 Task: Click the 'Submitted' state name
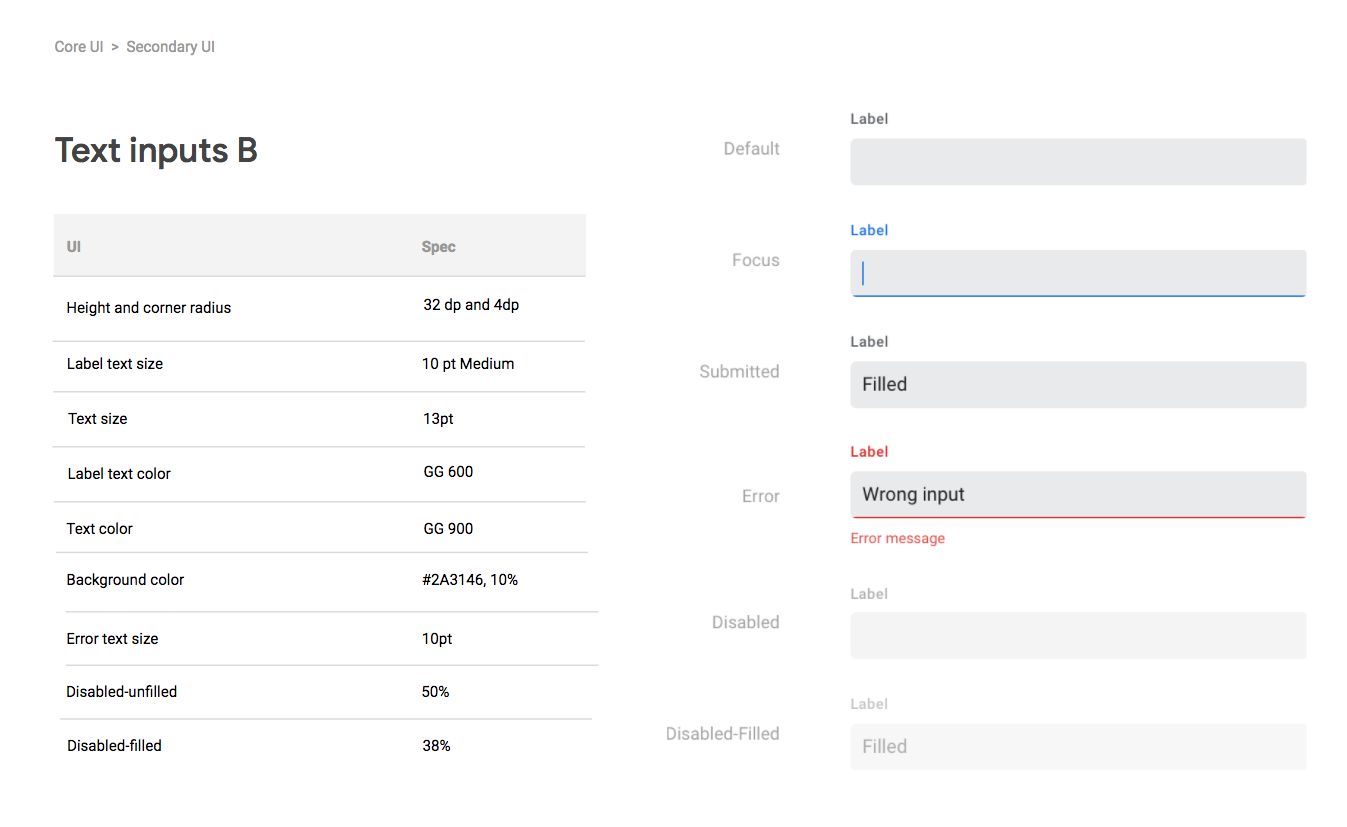coord(740,372)
